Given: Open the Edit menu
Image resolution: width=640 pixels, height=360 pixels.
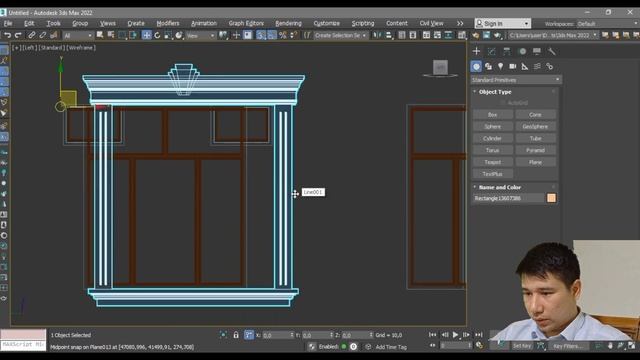Looking at the screenshot, I should tap(29, 23).
